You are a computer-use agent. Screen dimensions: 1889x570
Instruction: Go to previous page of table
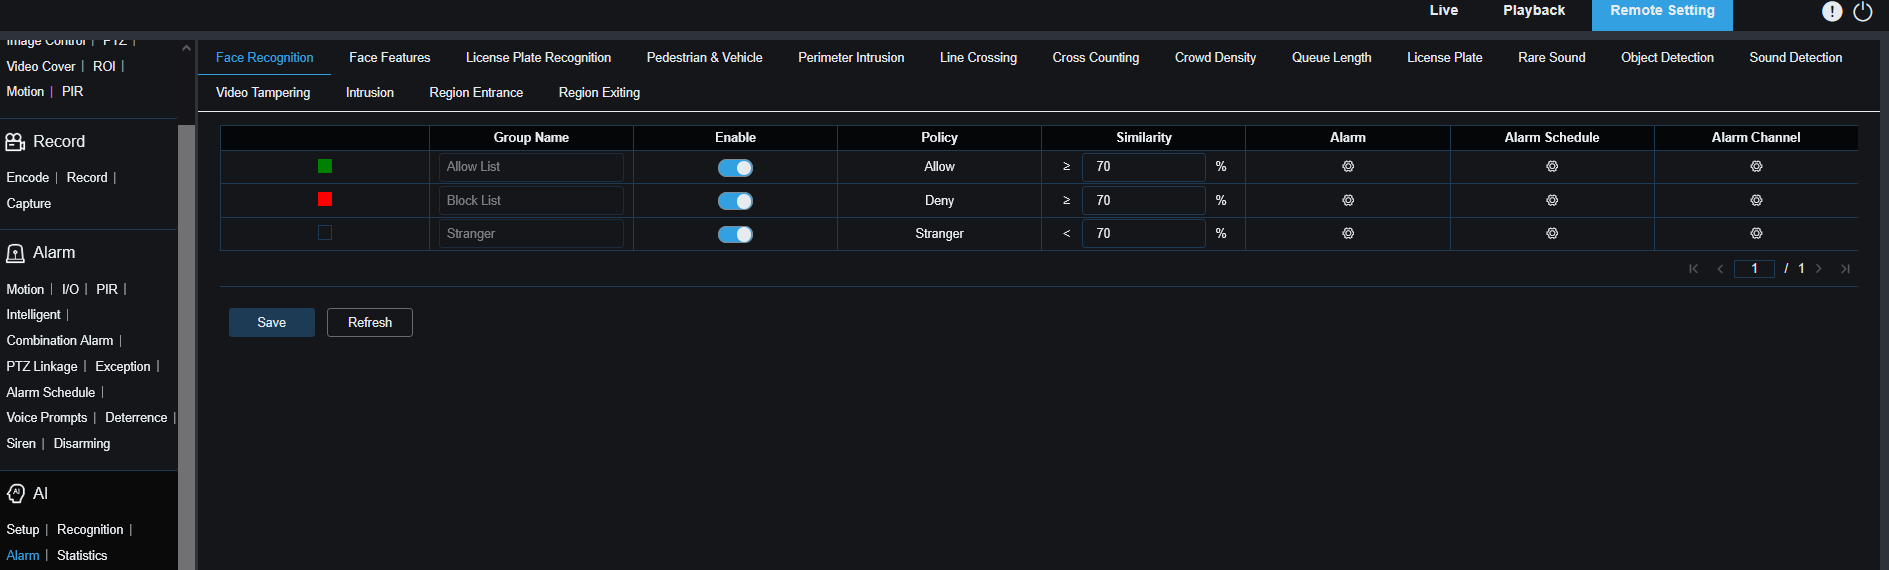pyautogui.click(x=1720, y=269)
